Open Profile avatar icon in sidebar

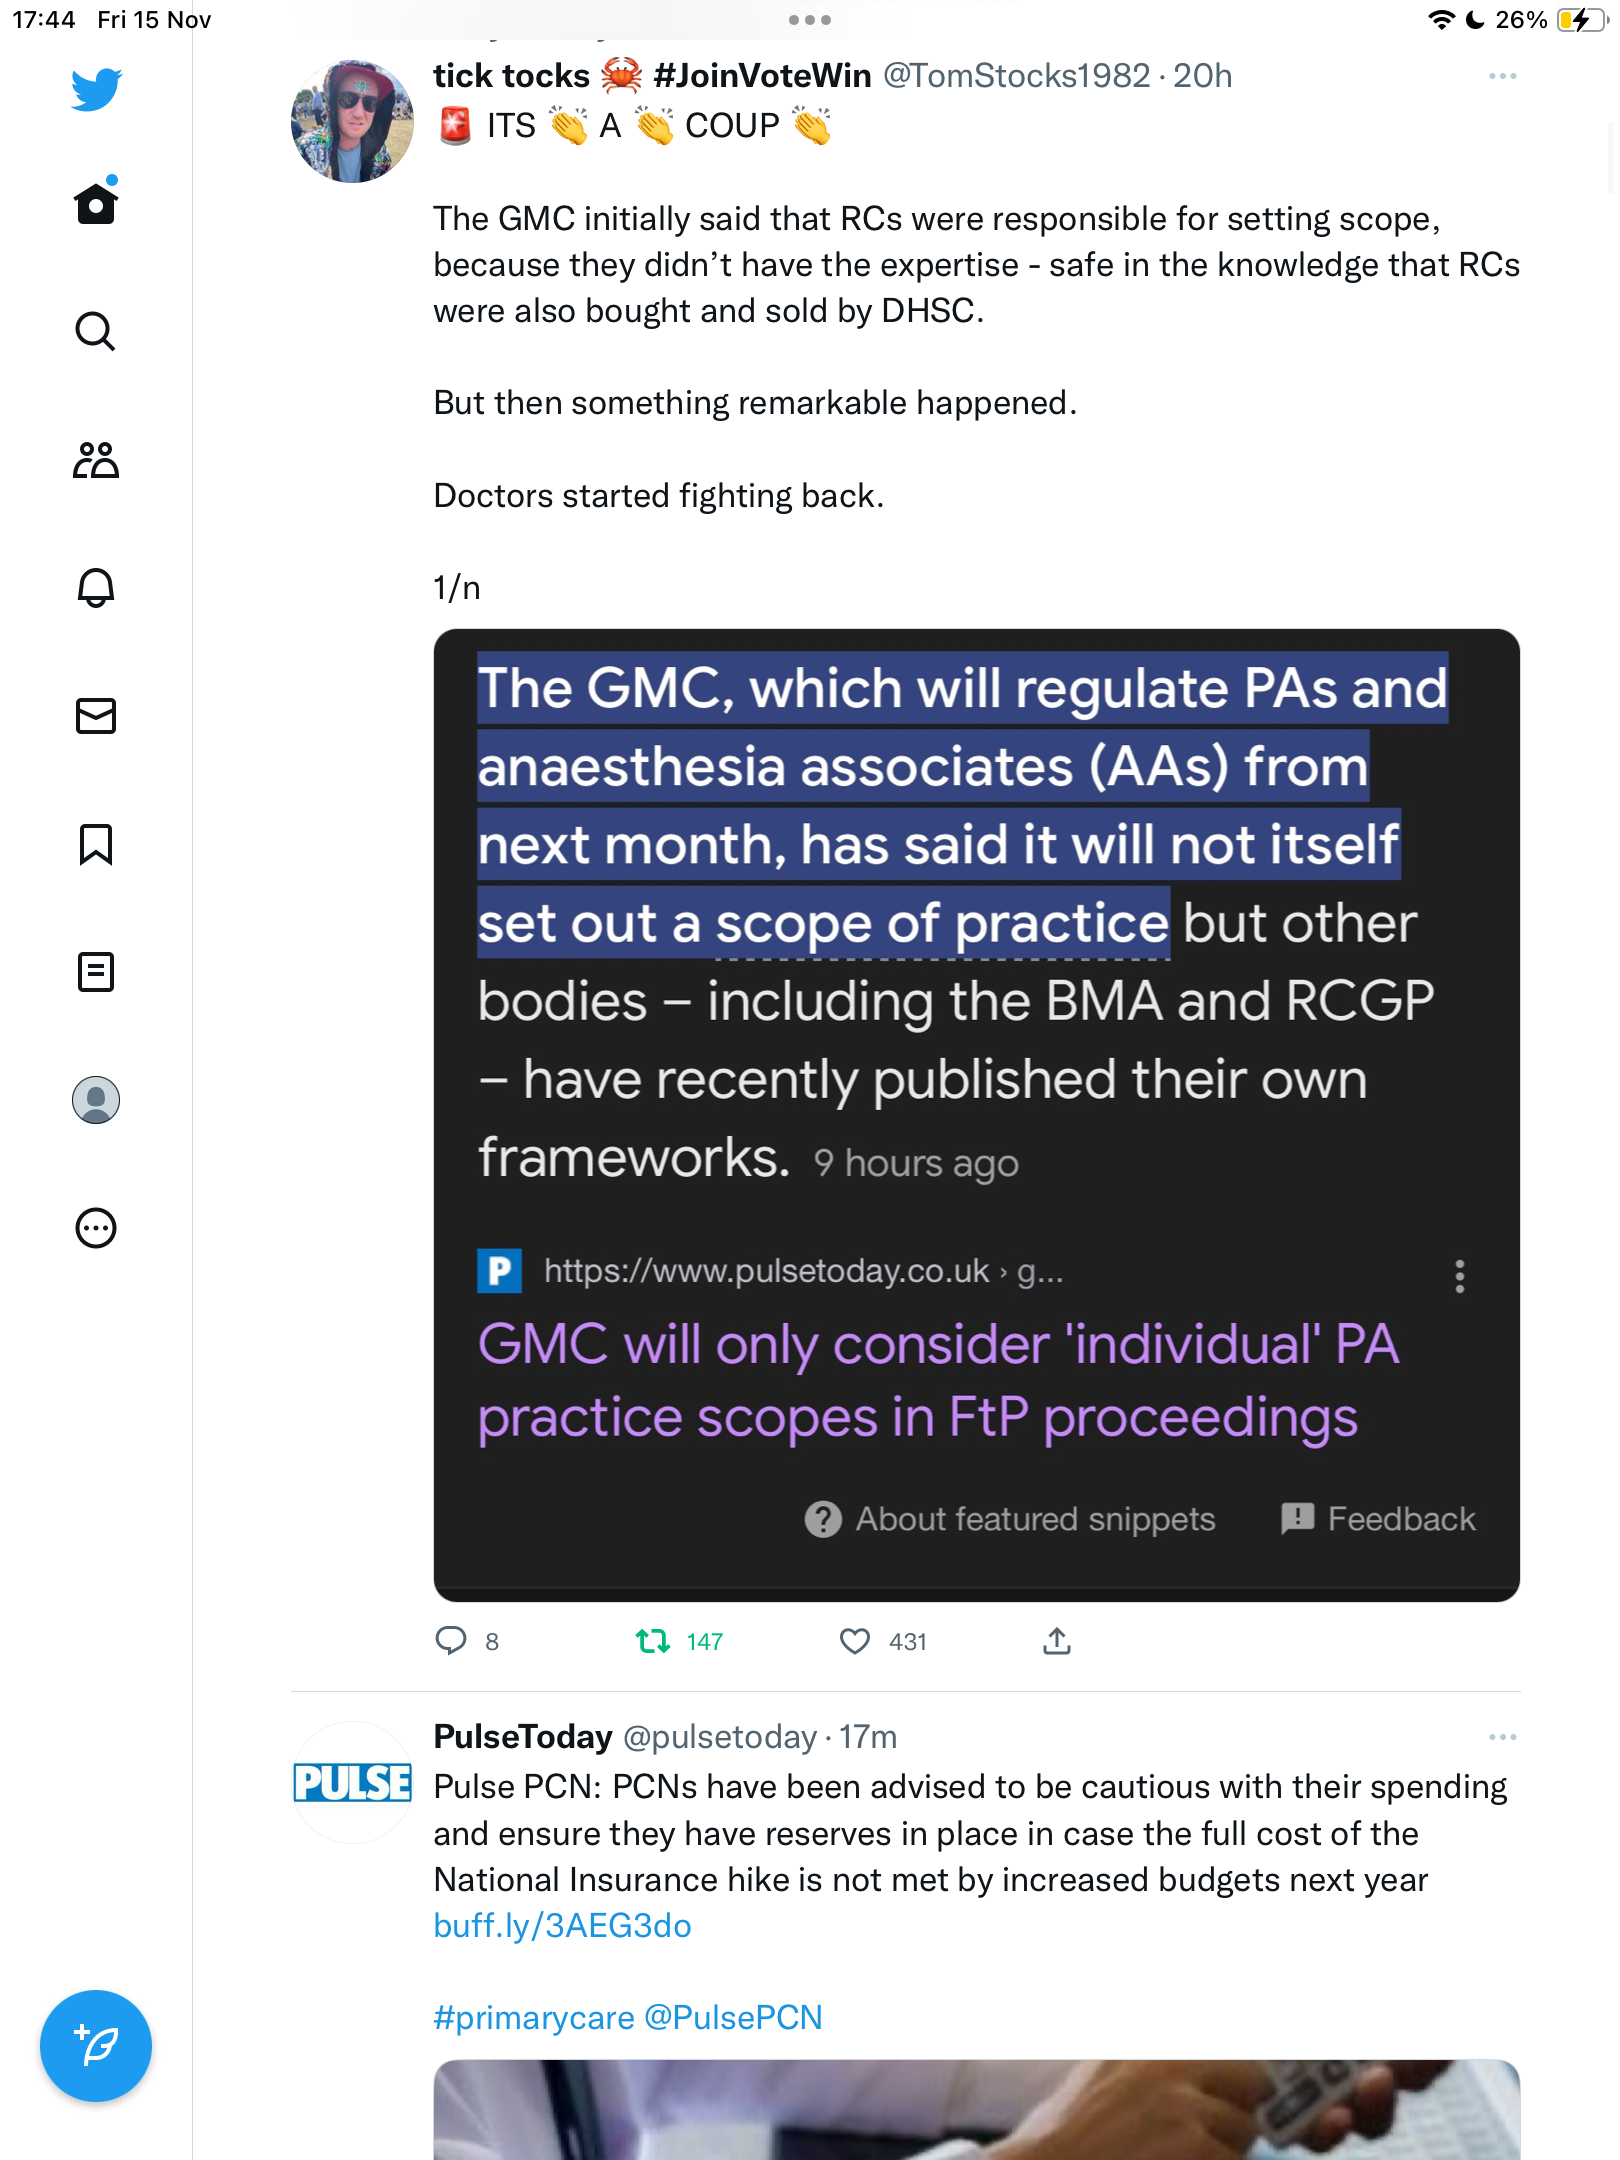point(96,1100)
